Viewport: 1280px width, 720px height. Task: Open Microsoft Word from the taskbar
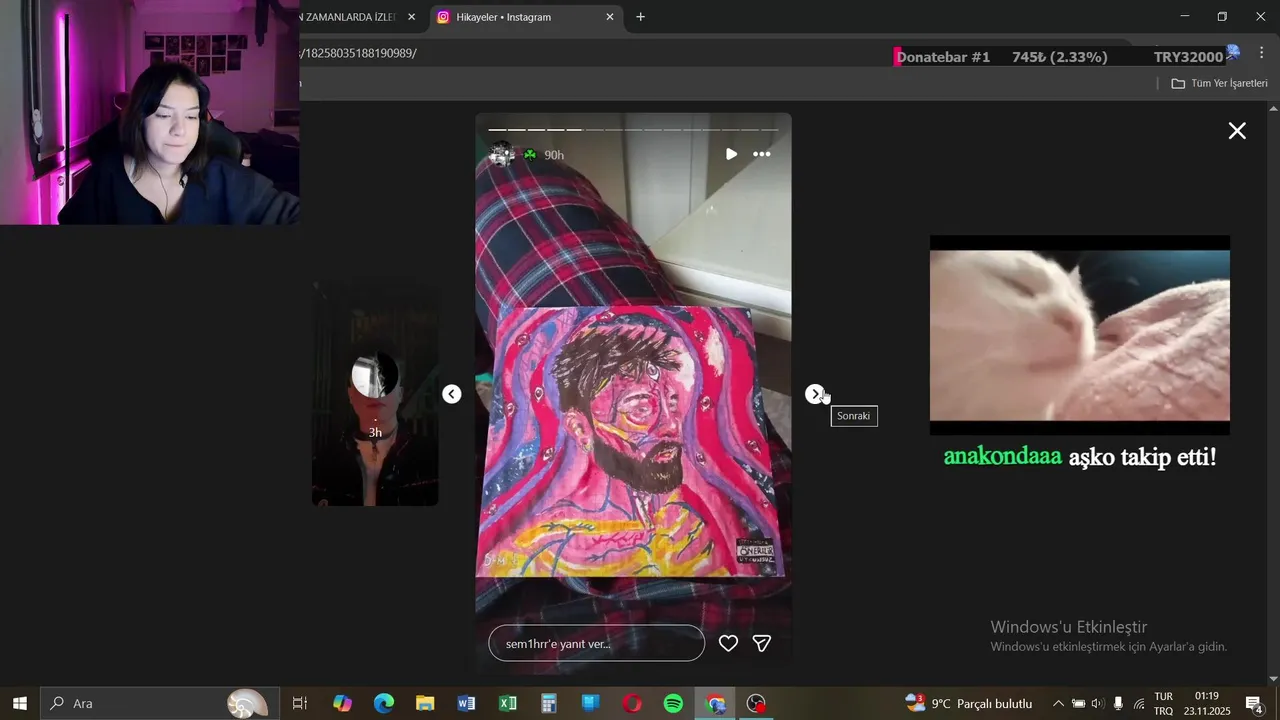tap(466, 703)
